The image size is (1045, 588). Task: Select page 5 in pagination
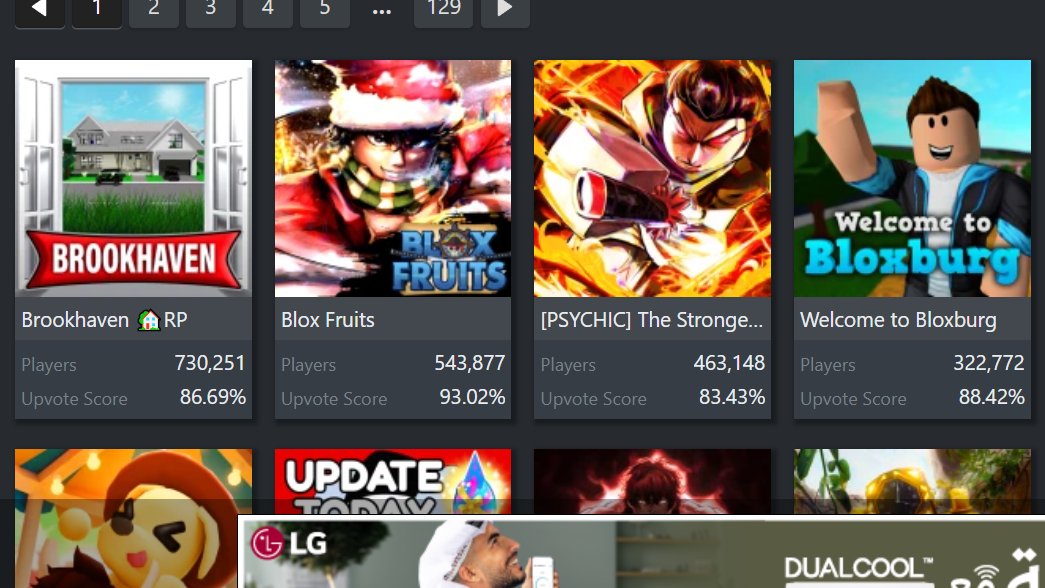pyautogui.click(x=325, y=11)
